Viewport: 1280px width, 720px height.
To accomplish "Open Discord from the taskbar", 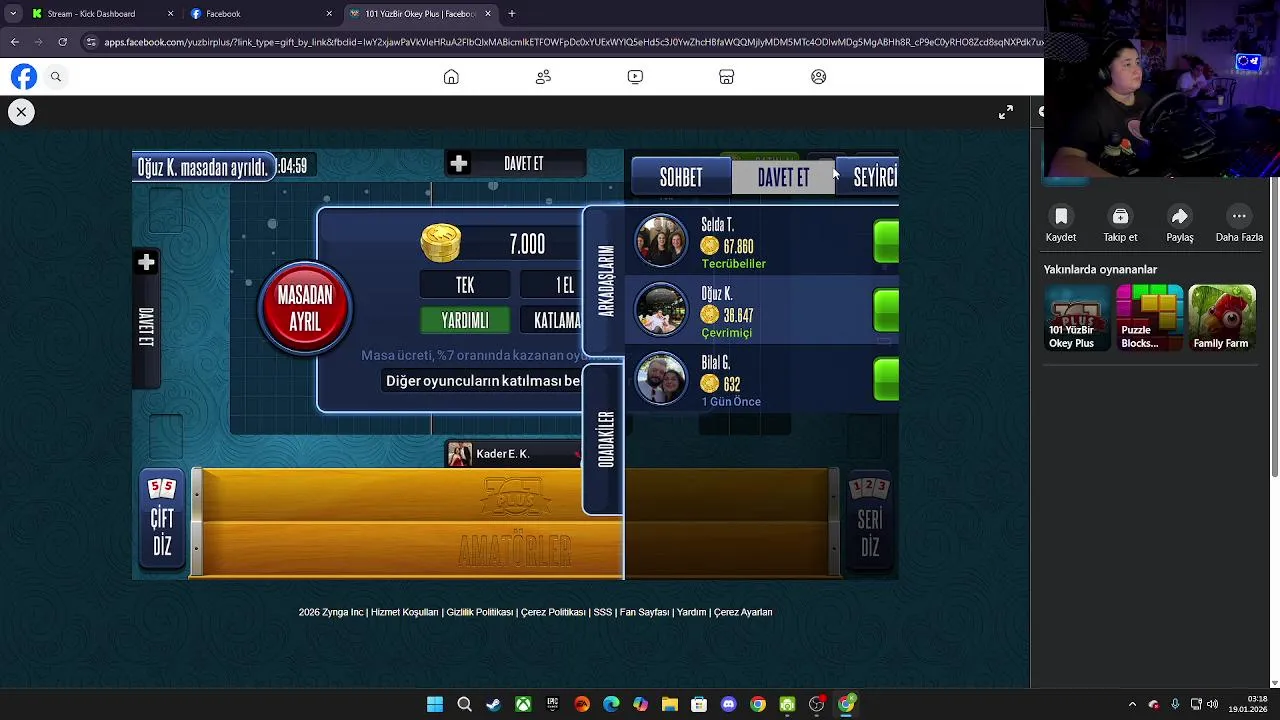I will click(x=728, y=704).
